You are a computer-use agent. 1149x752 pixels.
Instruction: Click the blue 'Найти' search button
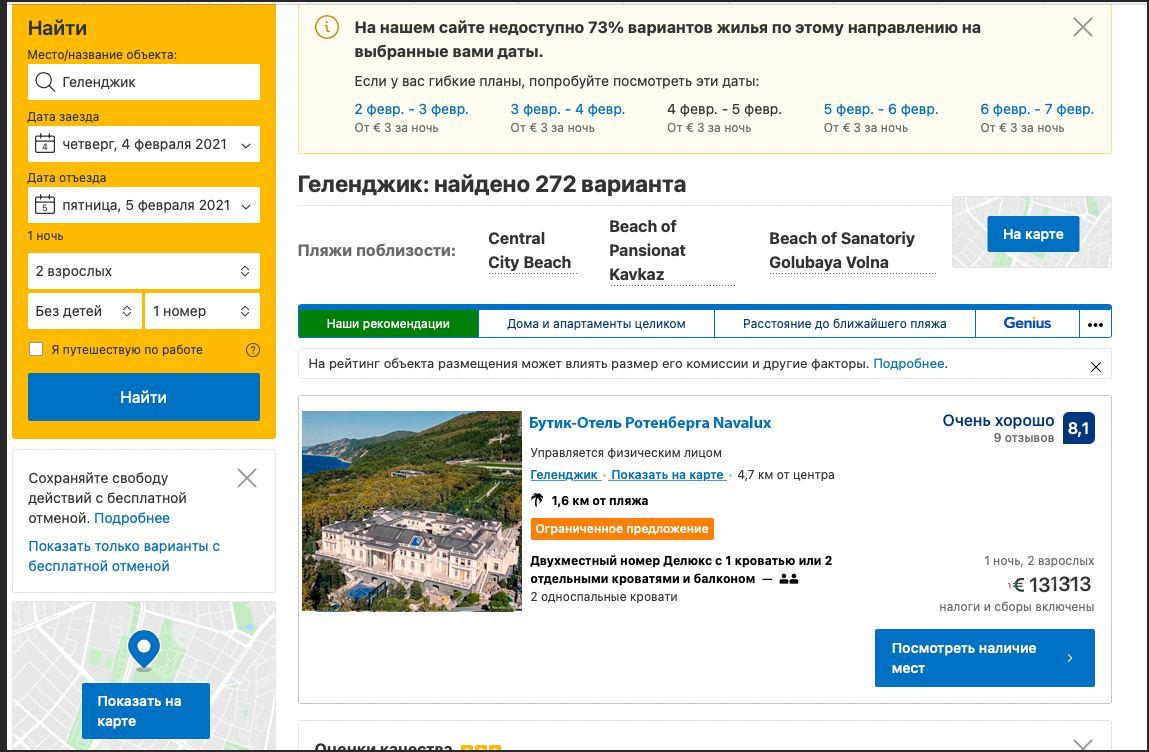click(144, 397)
